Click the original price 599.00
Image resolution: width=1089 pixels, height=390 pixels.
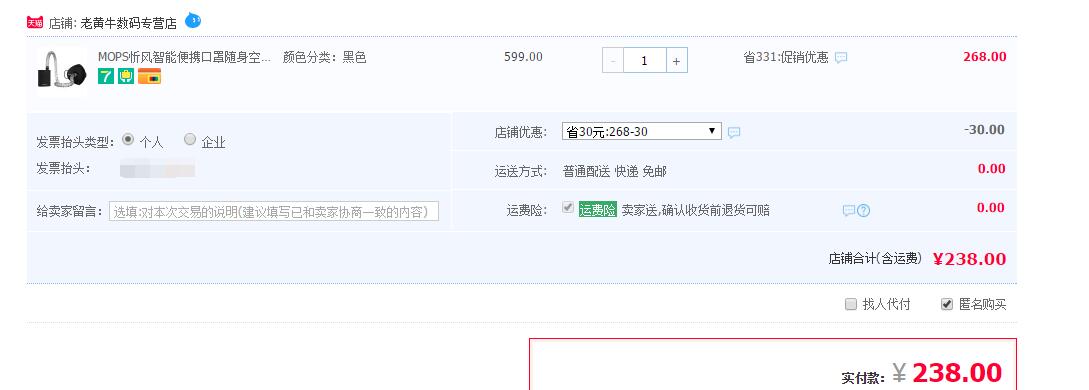pos(524,57)
